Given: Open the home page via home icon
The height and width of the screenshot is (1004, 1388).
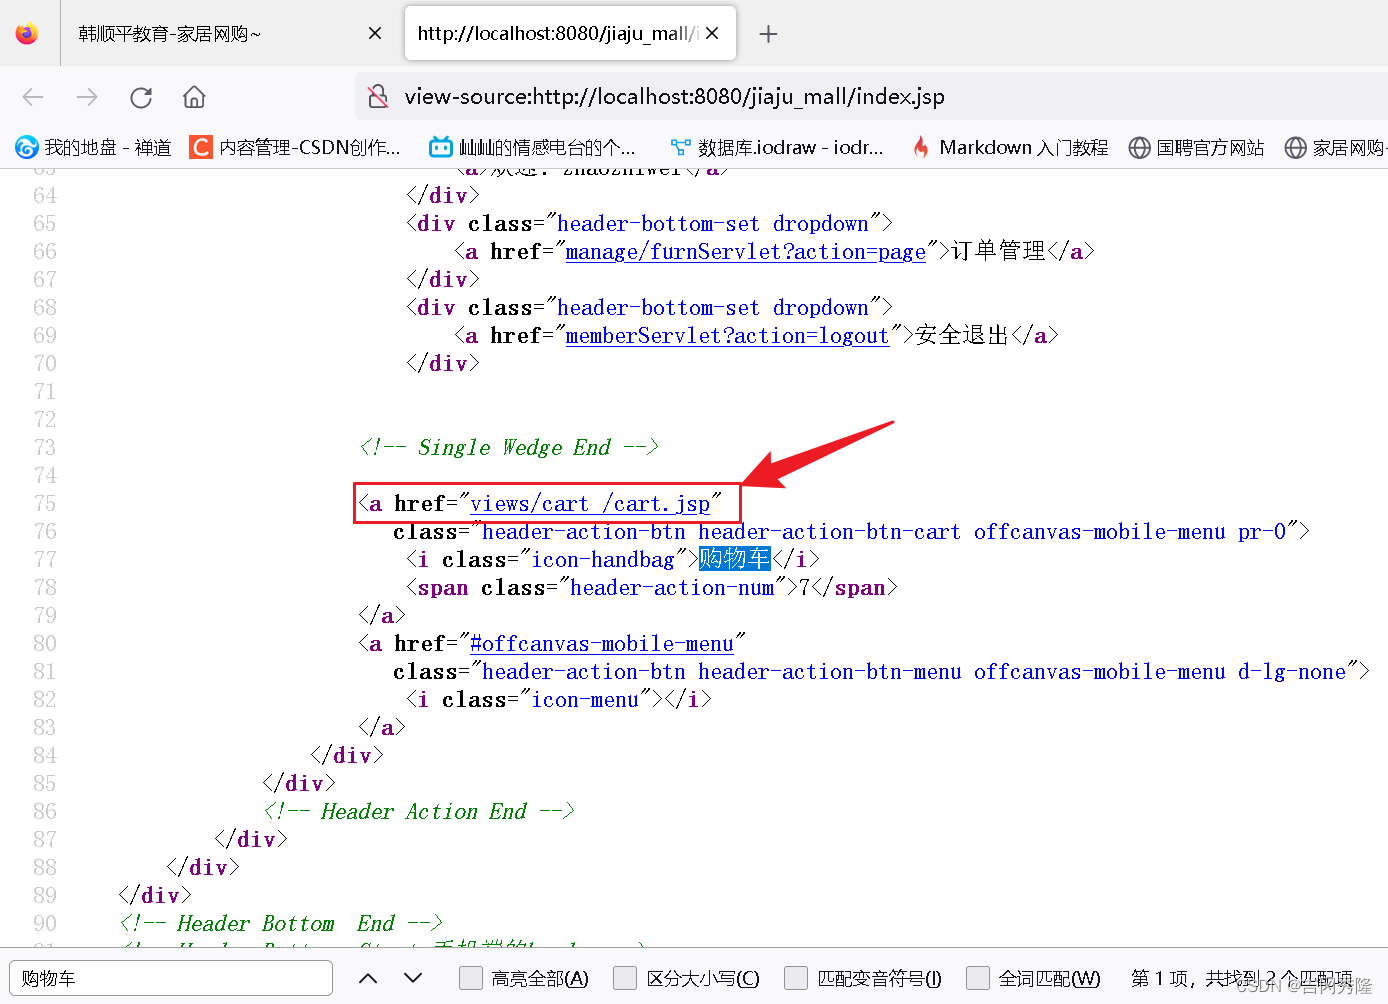Looking at the screenshot, I should [x=194, y=97].
